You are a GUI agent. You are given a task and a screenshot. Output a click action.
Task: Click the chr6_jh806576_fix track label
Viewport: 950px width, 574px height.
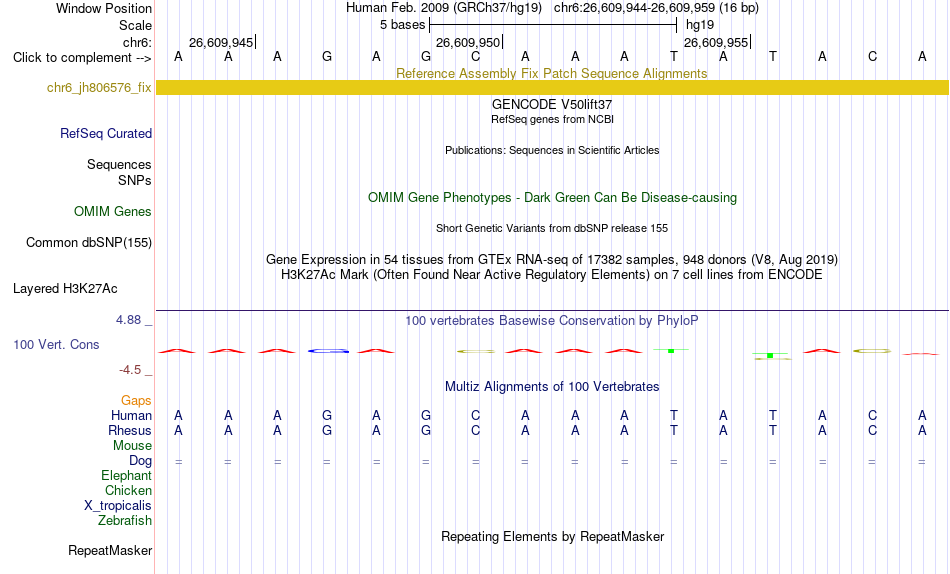(x=99, y=88)
